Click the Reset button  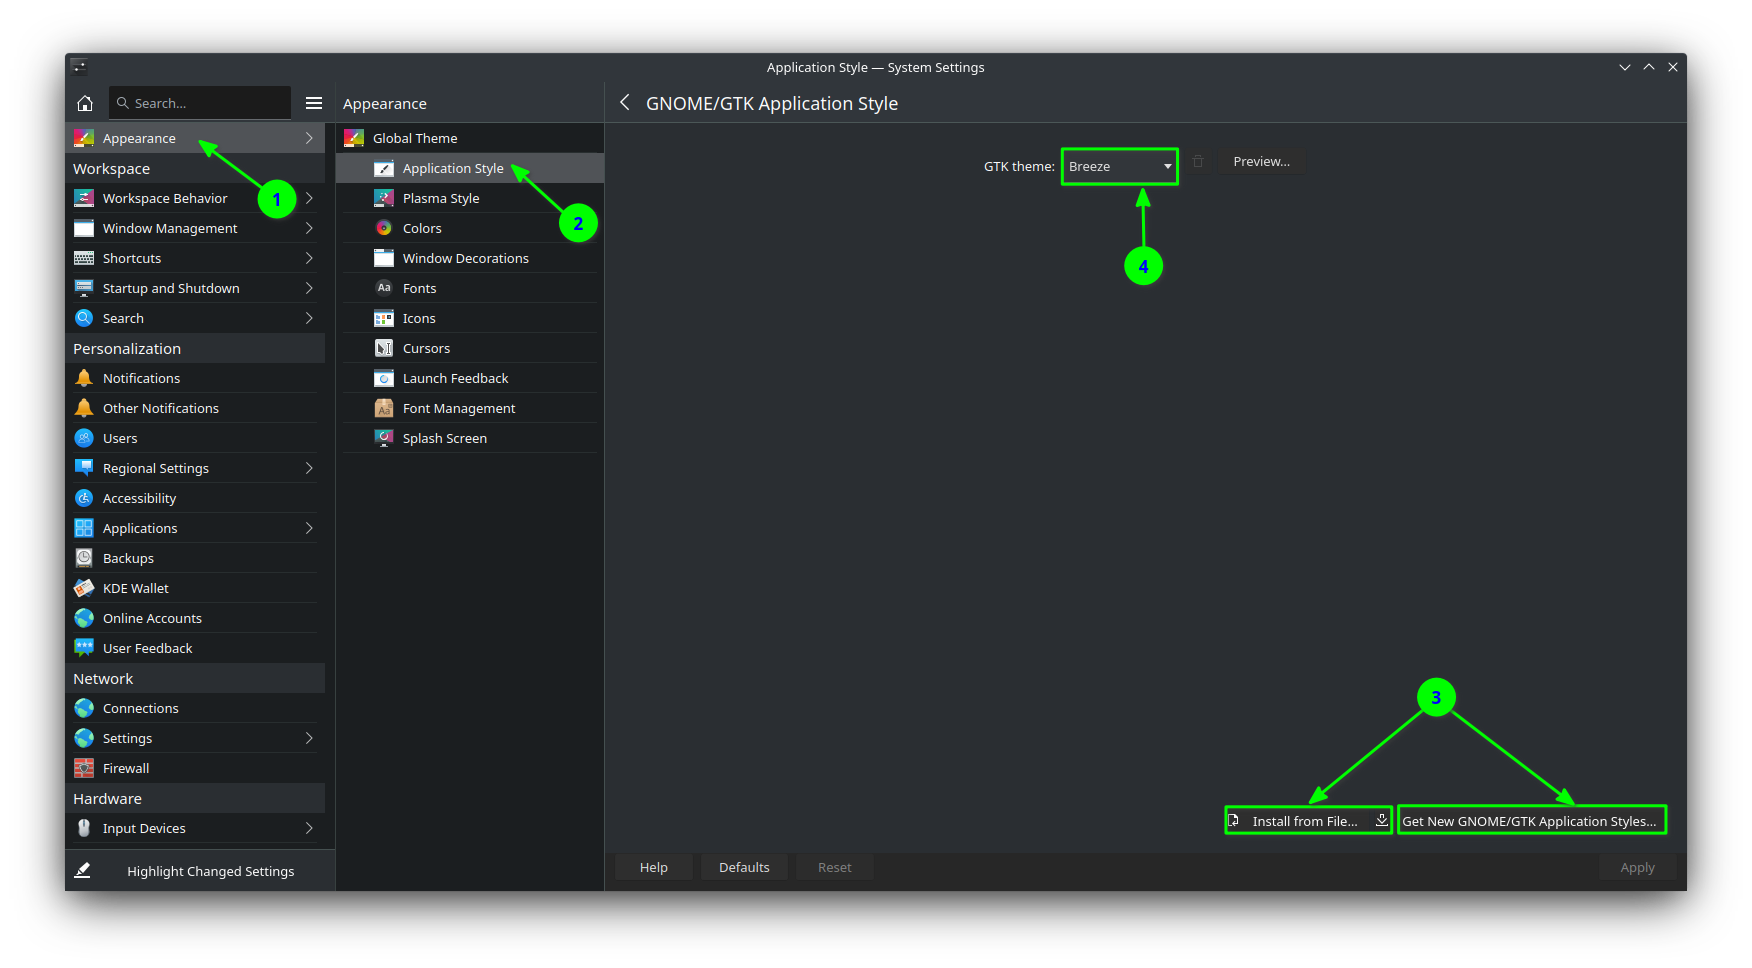835,867
